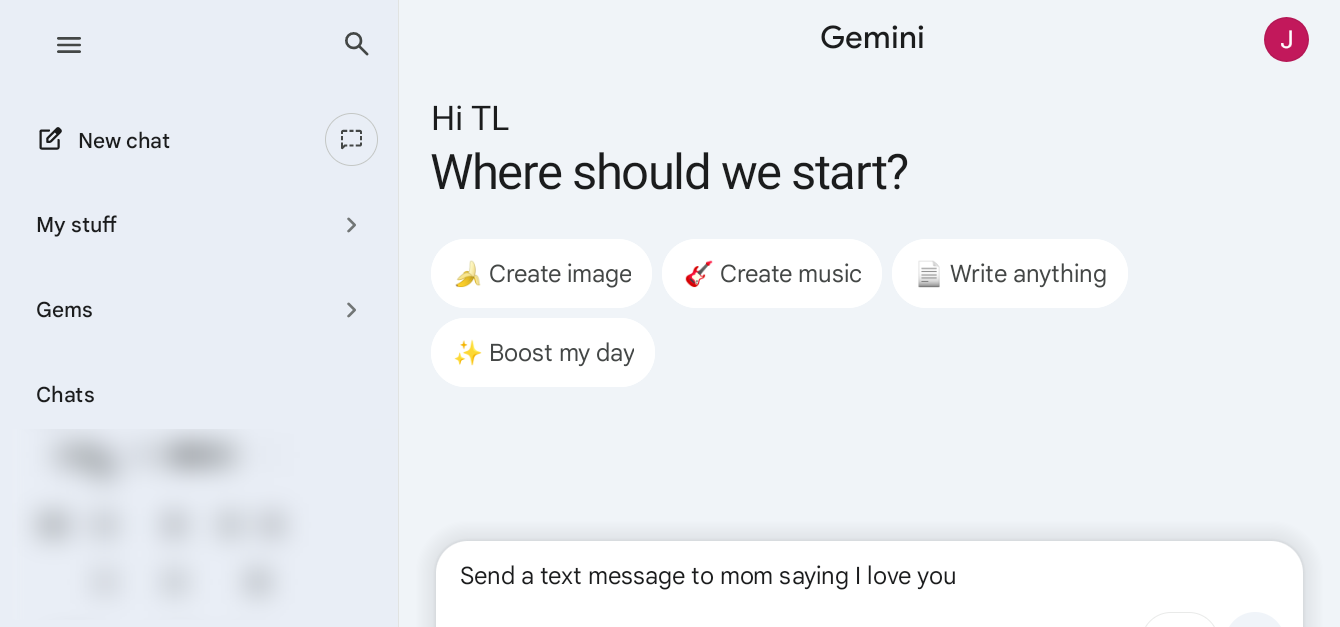
Task: Start a temporary chat with dashed-bubble icon
Action: pos(351,139)
